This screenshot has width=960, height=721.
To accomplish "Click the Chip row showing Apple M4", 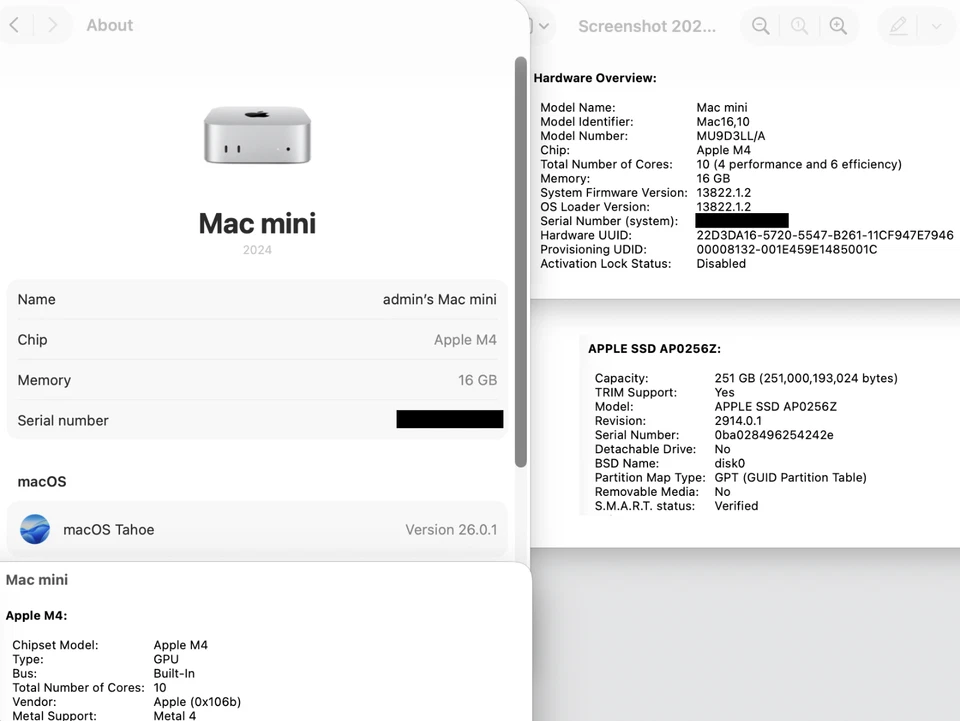I will tap(257, 340).
